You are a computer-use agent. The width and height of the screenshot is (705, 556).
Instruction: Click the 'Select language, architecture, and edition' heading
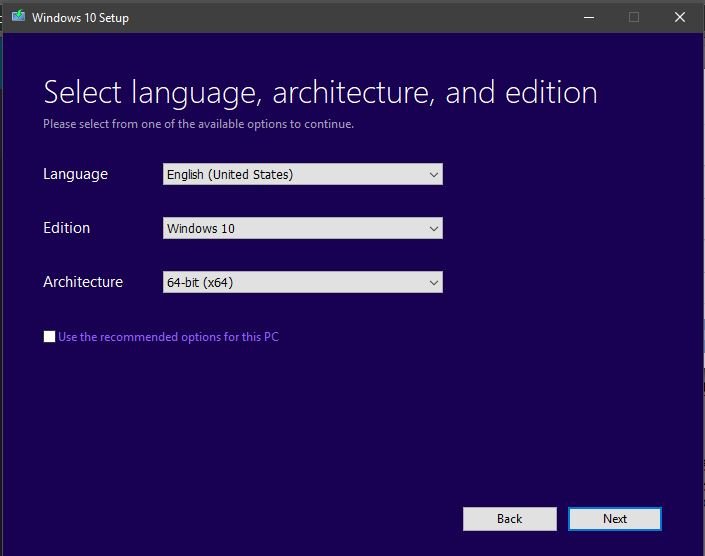pyautogui.click(x=320, y=93)
